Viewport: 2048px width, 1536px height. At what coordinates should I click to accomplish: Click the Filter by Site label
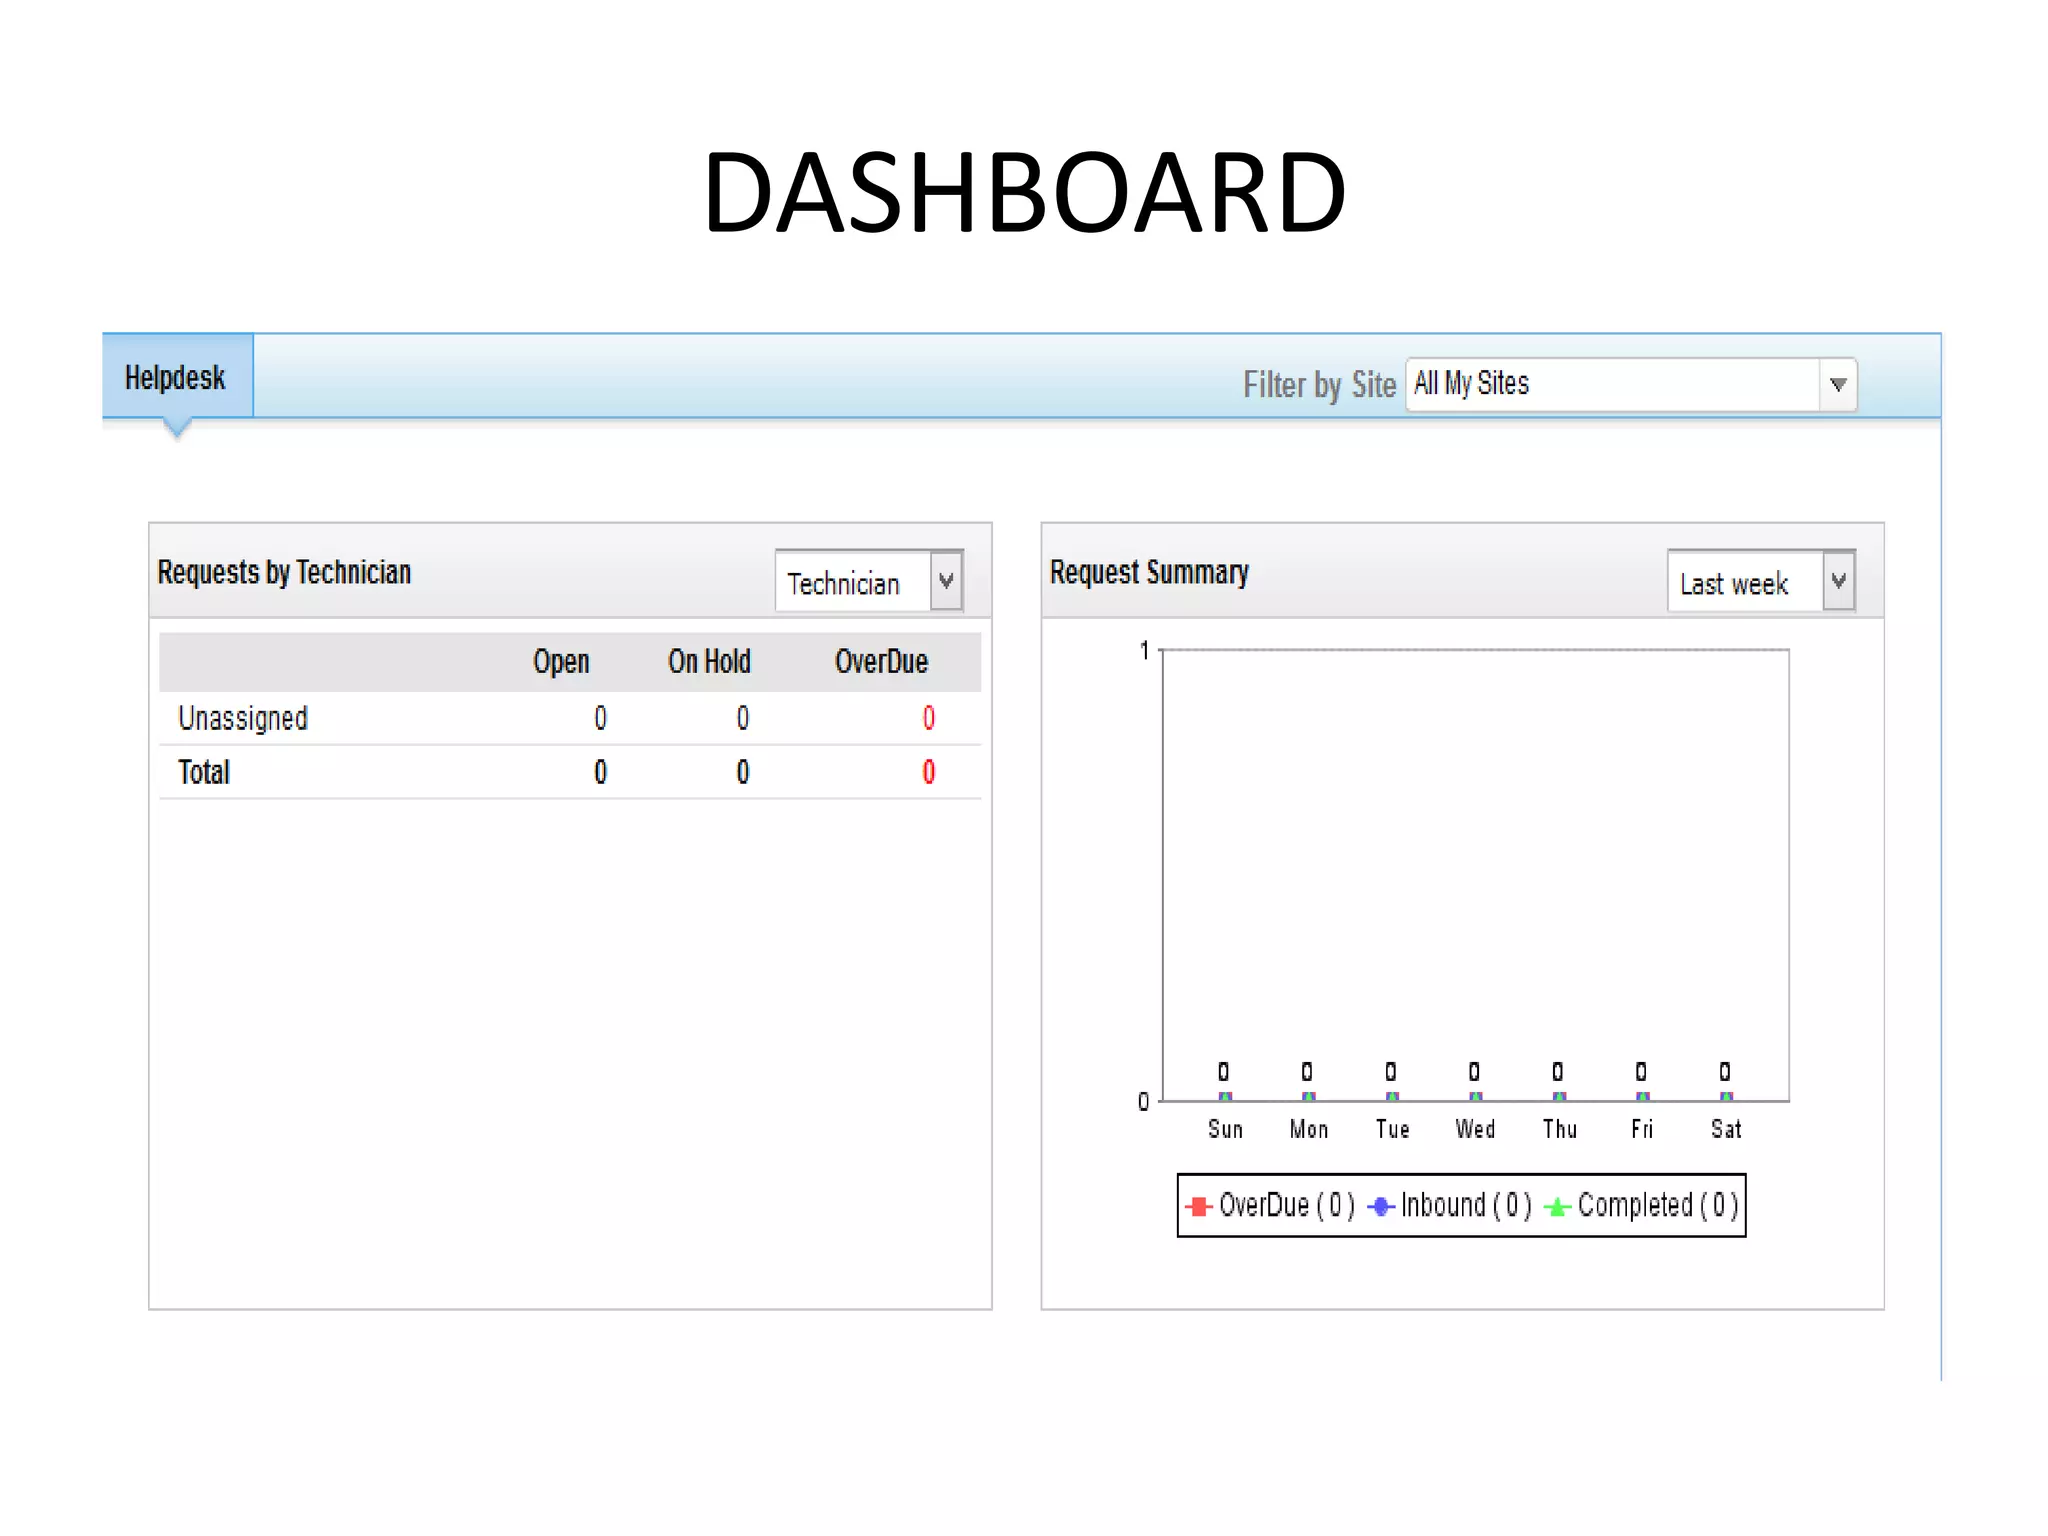[1319, 385]
